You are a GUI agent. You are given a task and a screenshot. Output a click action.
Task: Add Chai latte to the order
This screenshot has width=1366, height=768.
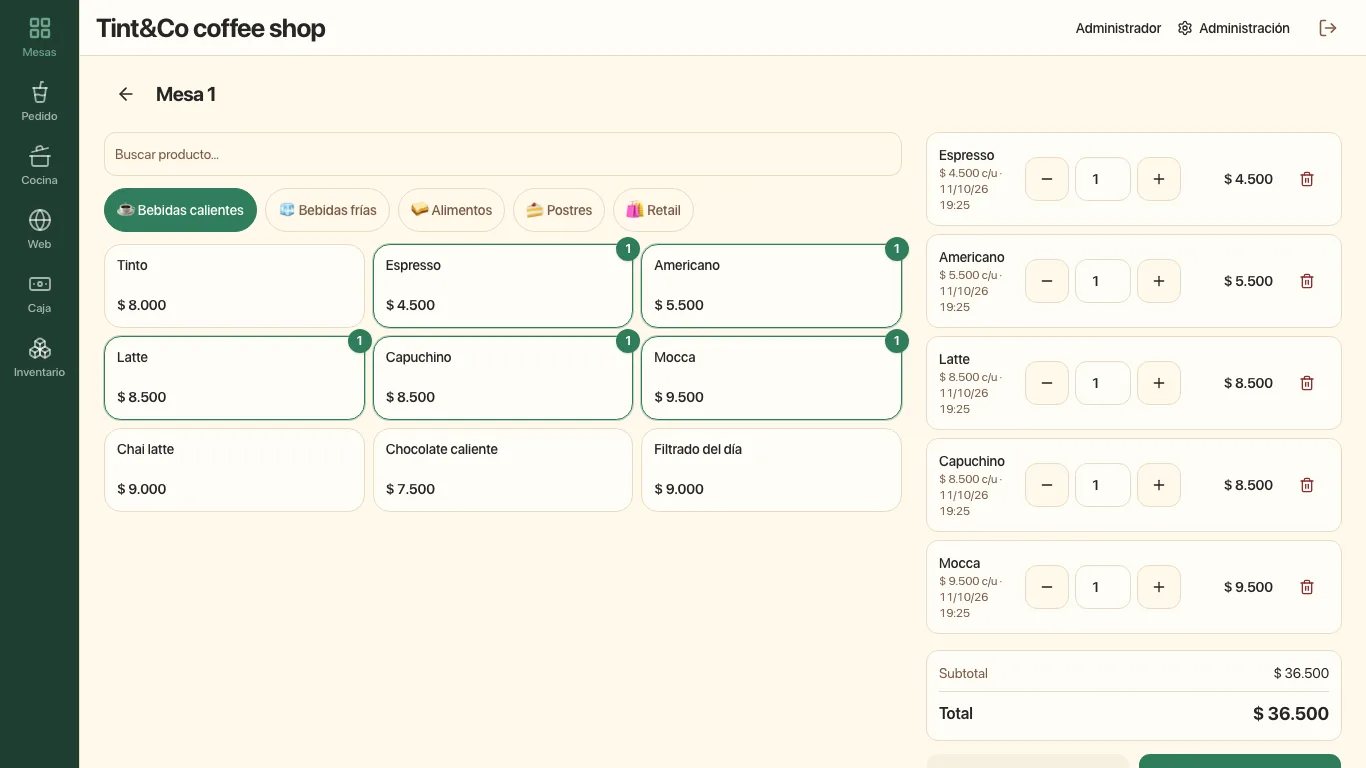click(234, 470)
